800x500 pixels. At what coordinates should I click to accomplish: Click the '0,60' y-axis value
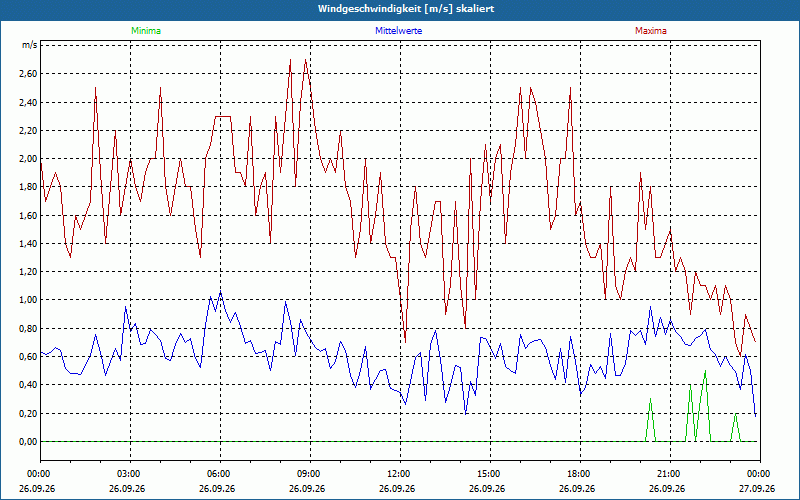coord(28,357)
